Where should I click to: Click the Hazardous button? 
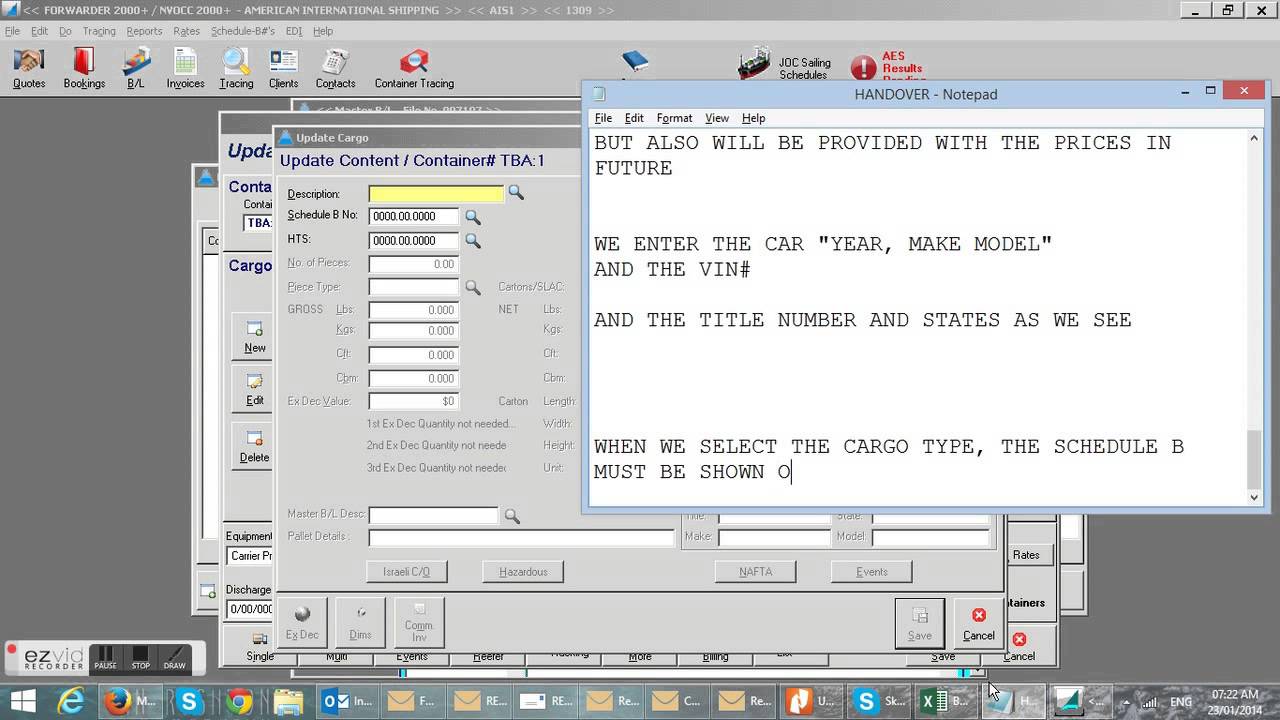[523, 572]
